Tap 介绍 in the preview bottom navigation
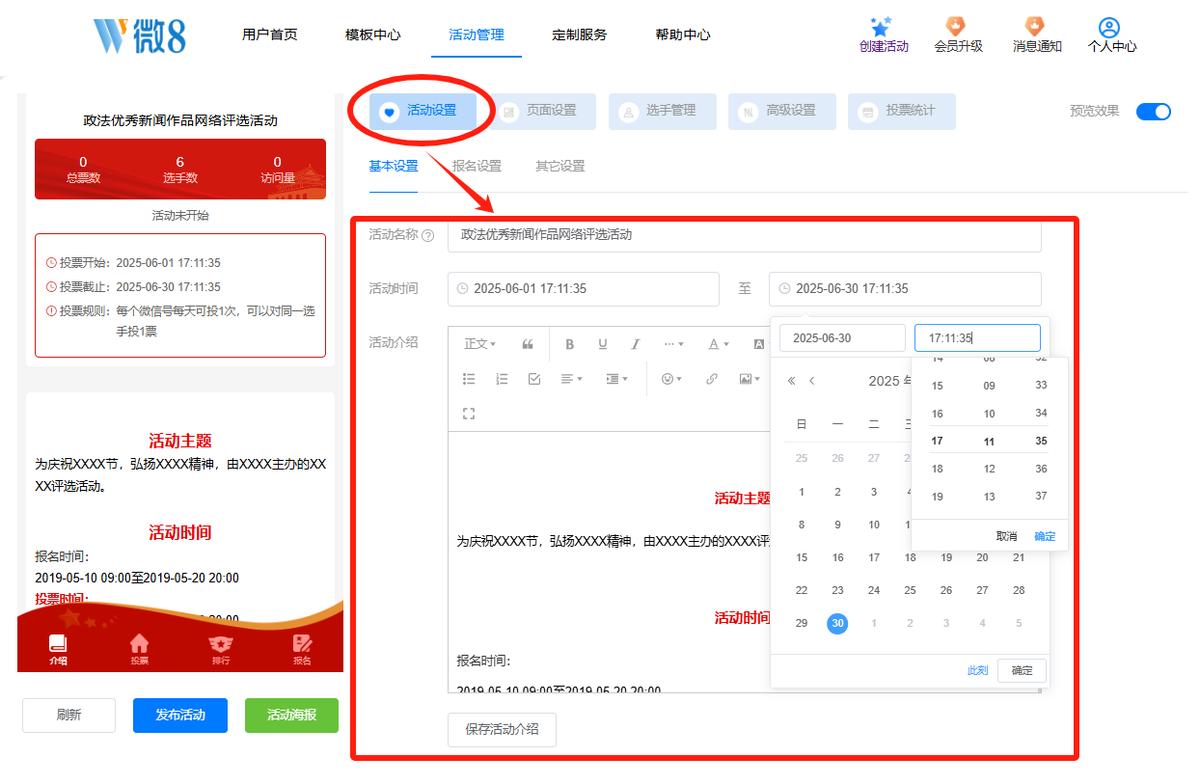Image resolution: width=1200 pixels, height=778 pixels. [58, 649]
